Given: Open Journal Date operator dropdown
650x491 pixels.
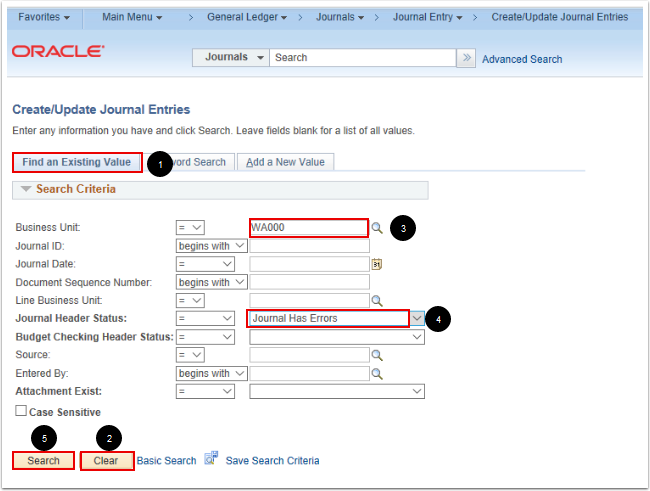Looking at the screenshot, I should [x=205, y=264].
